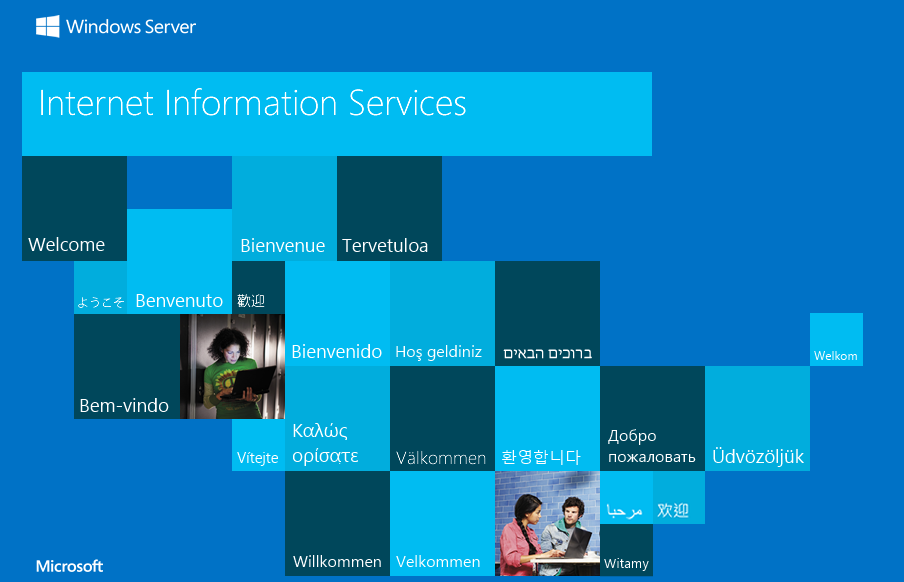Image resolution: width=904 pixels, height=582 pixels.
Task: Click the 'Windows Server' heading text
Action: click(131, 27)
